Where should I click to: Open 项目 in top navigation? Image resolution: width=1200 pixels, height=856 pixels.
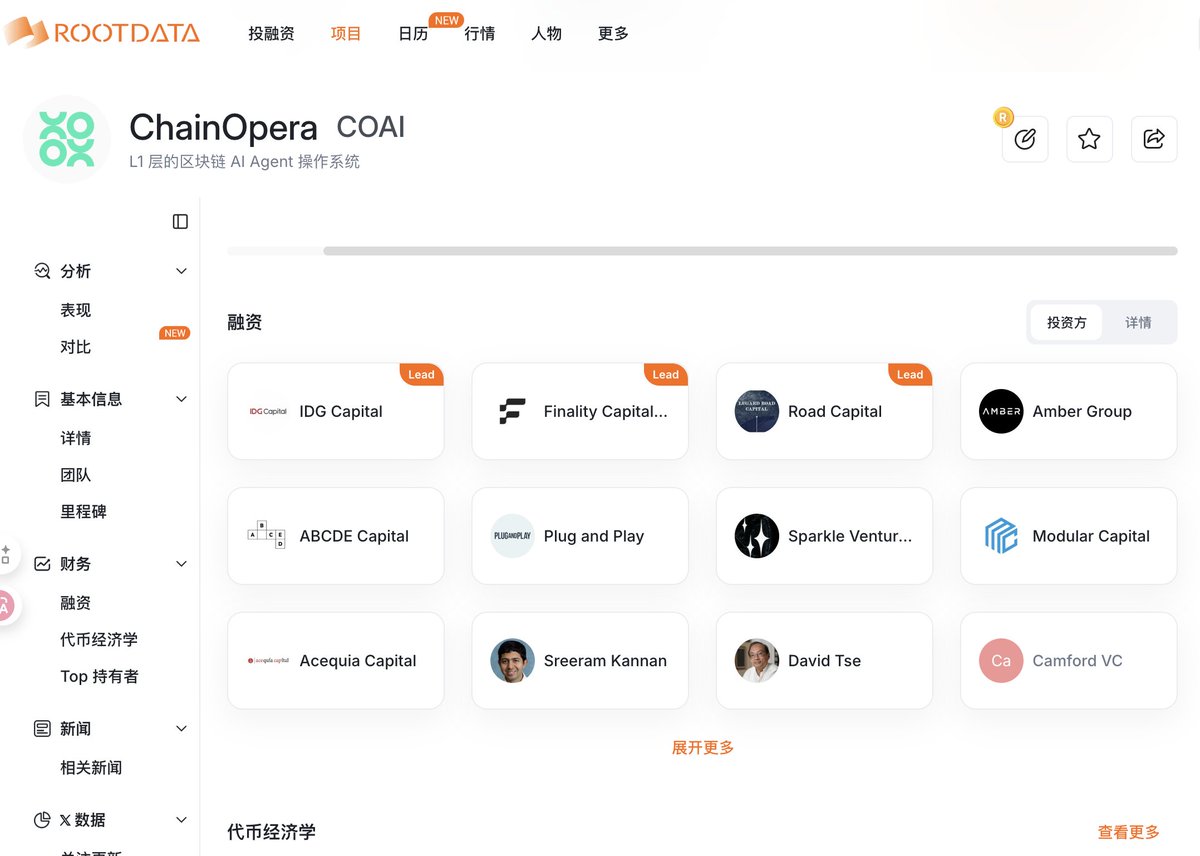(x=346, y=33)
